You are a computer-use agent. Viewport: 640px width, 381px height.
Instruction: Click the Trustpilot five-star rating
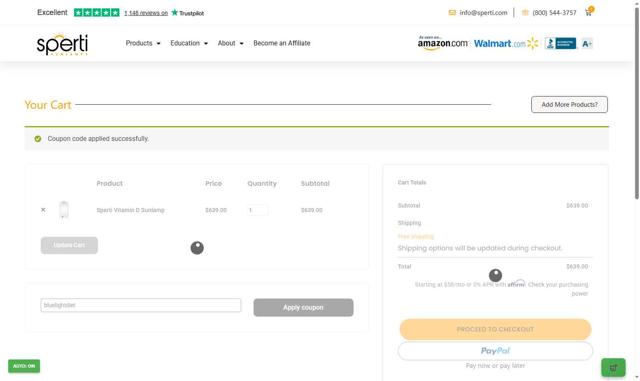[x=97, y=12]
